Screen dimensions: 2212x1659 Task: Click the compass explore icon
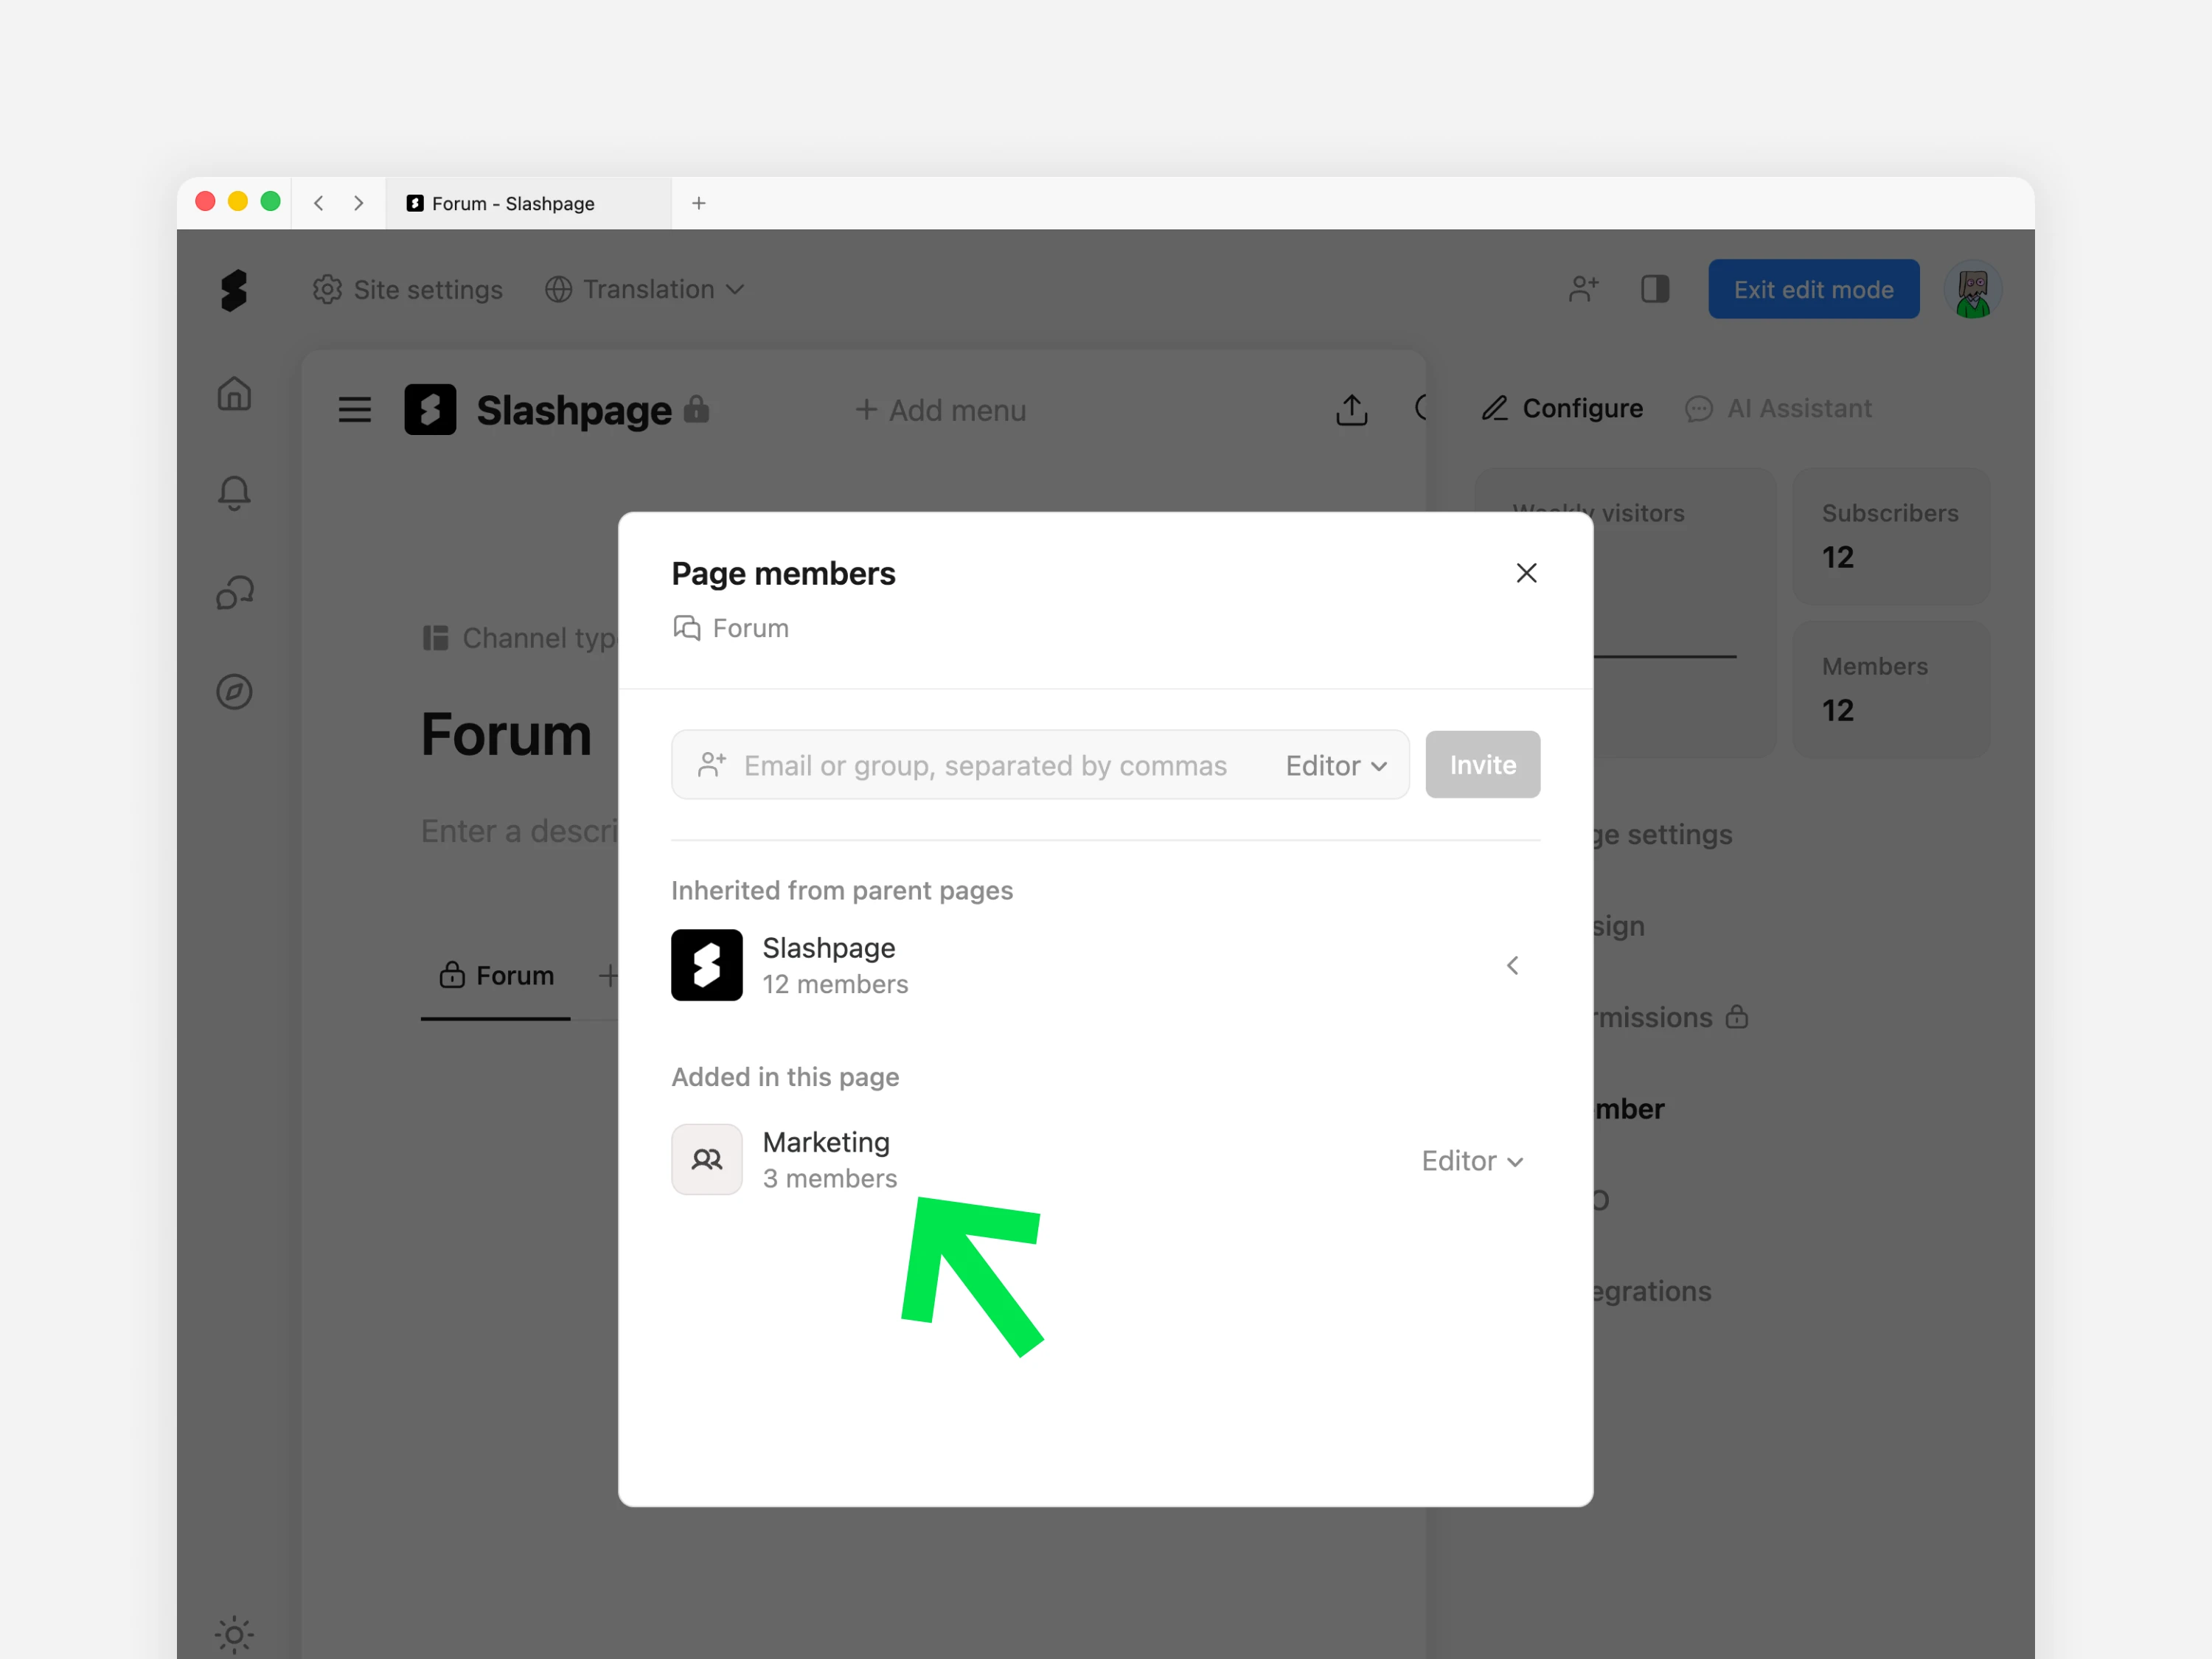click(x=234, y=692)
